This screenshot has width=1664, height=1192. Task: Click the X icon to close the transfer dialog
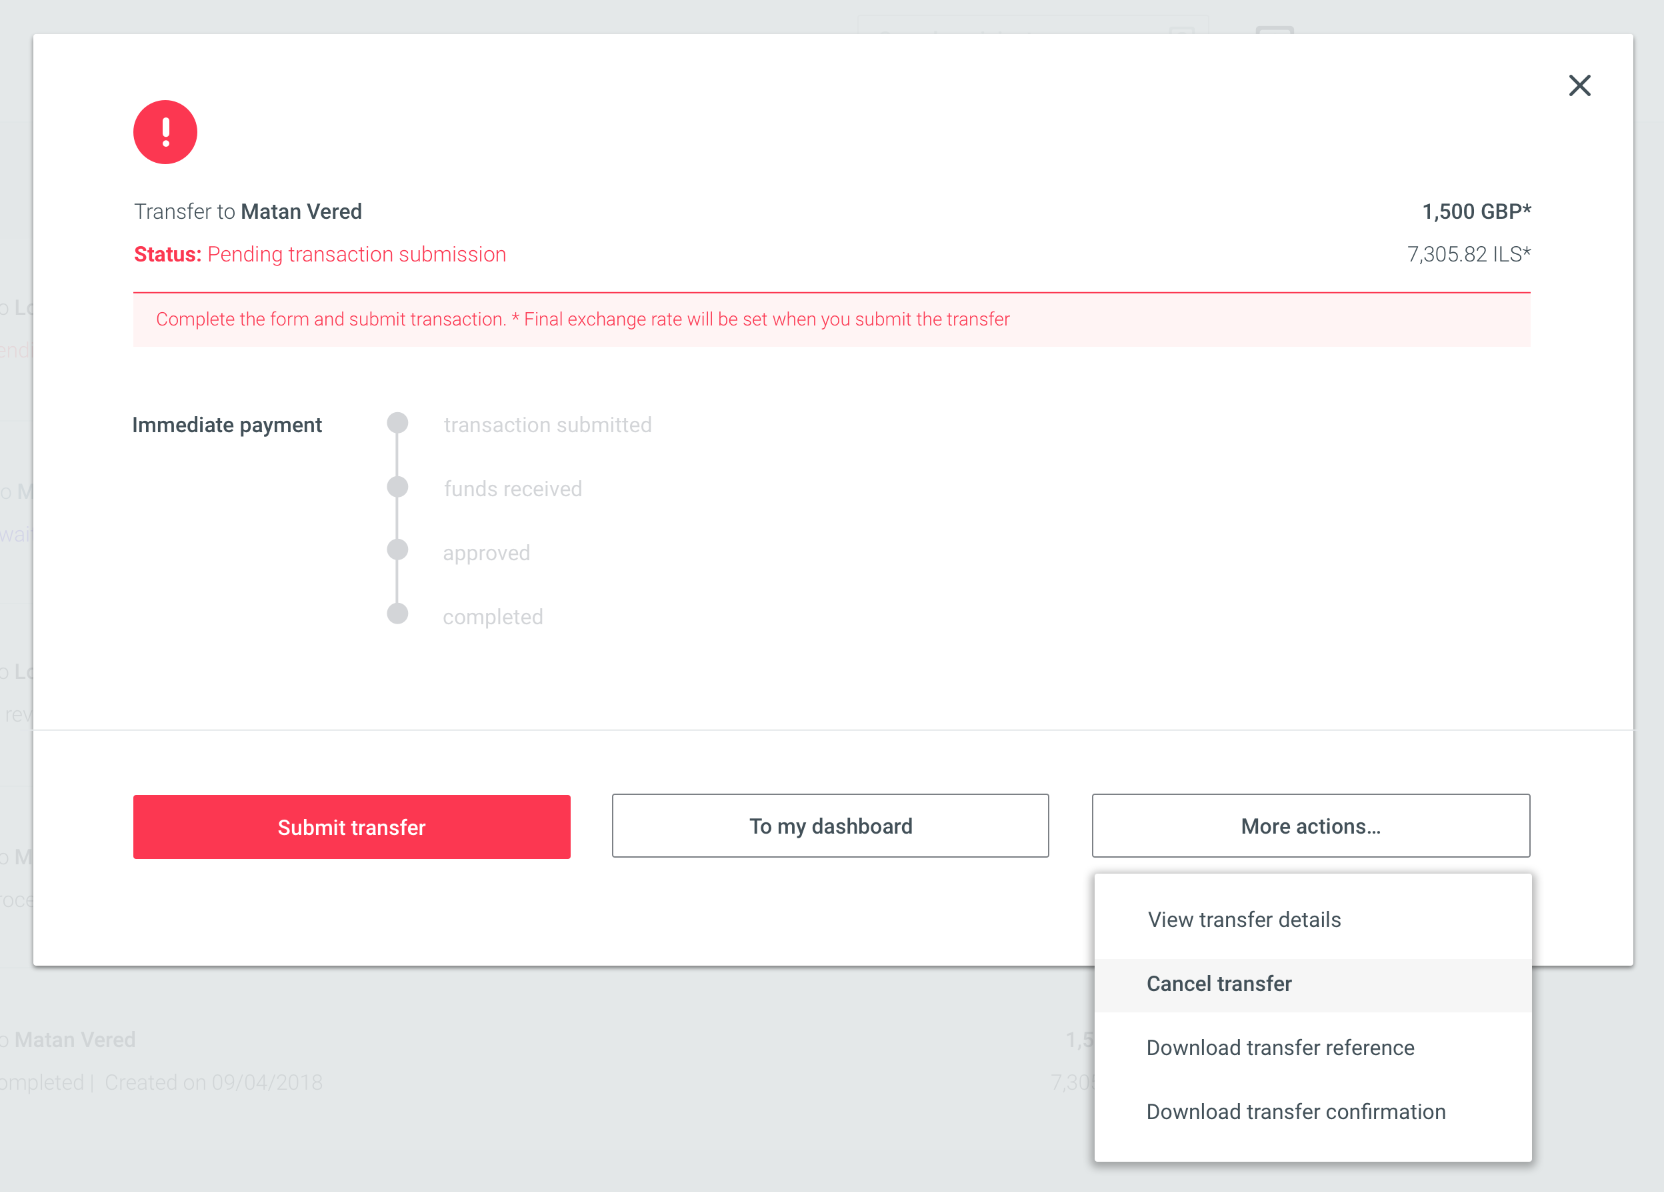click(x=1580, y=86)
